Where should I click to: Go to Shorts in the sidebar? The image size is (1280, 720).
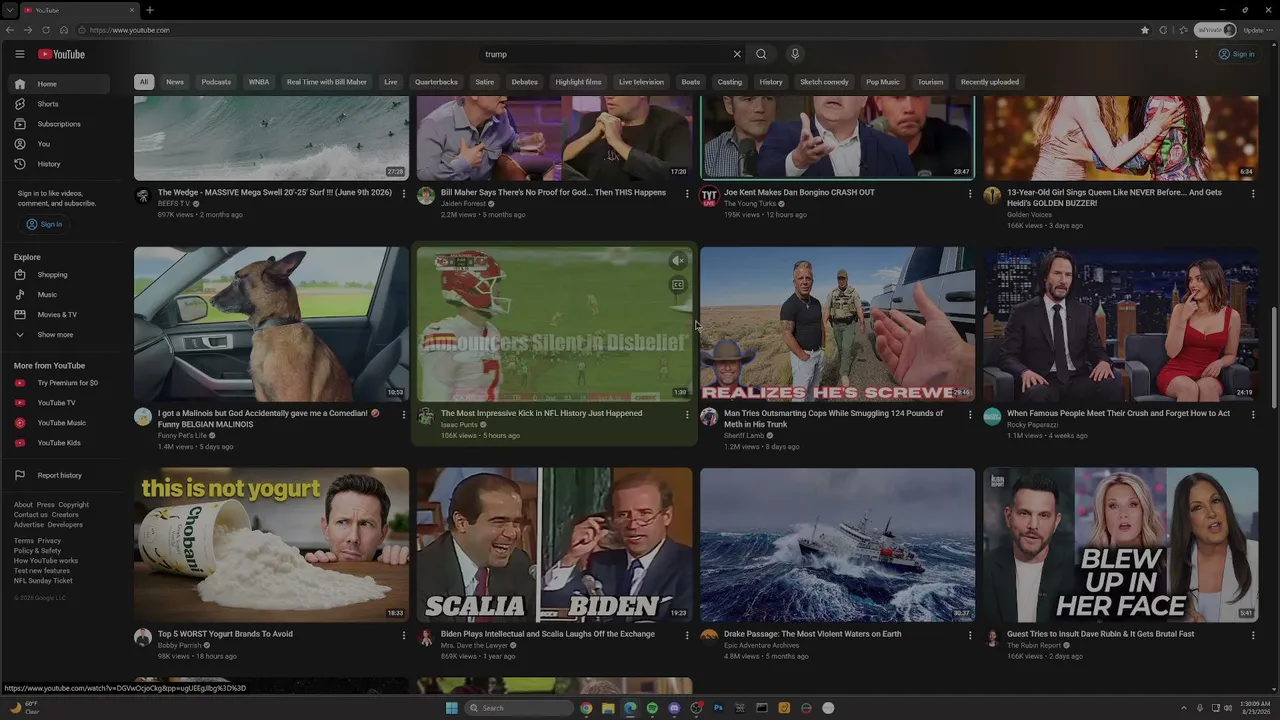click(x=60, y=104)
